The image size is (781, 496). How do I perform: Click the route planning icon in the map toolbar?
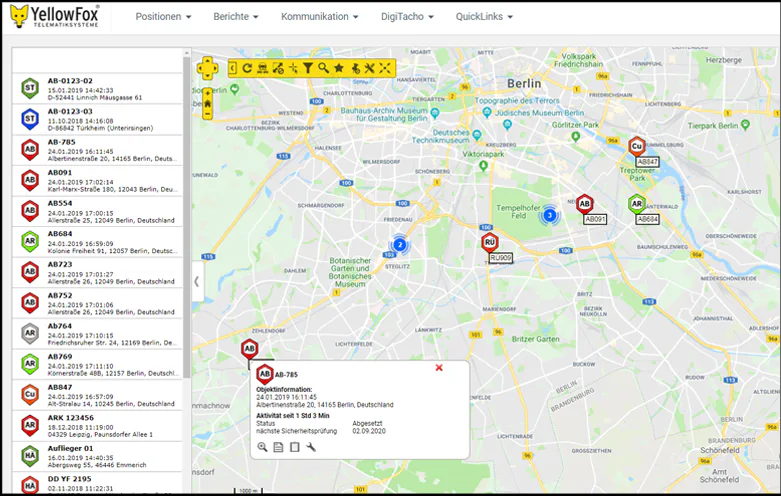pos(278,68)
